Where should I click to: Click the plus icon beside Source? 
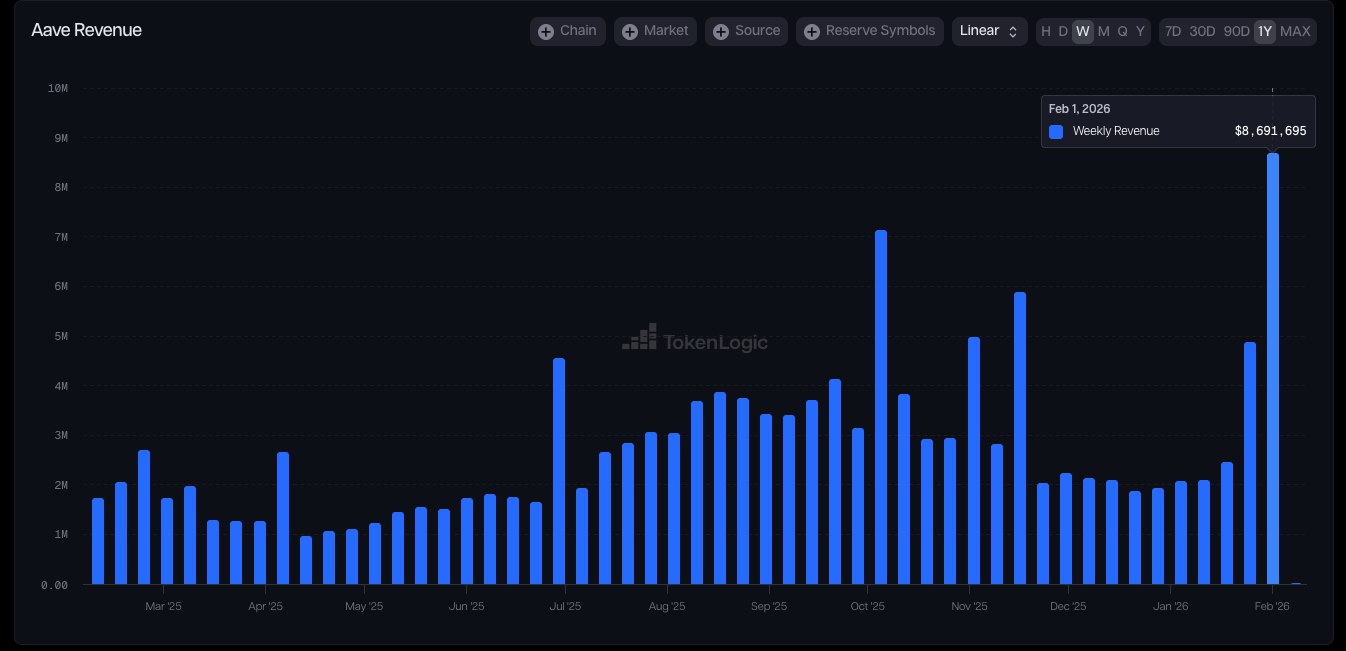[x=721, y=32]
